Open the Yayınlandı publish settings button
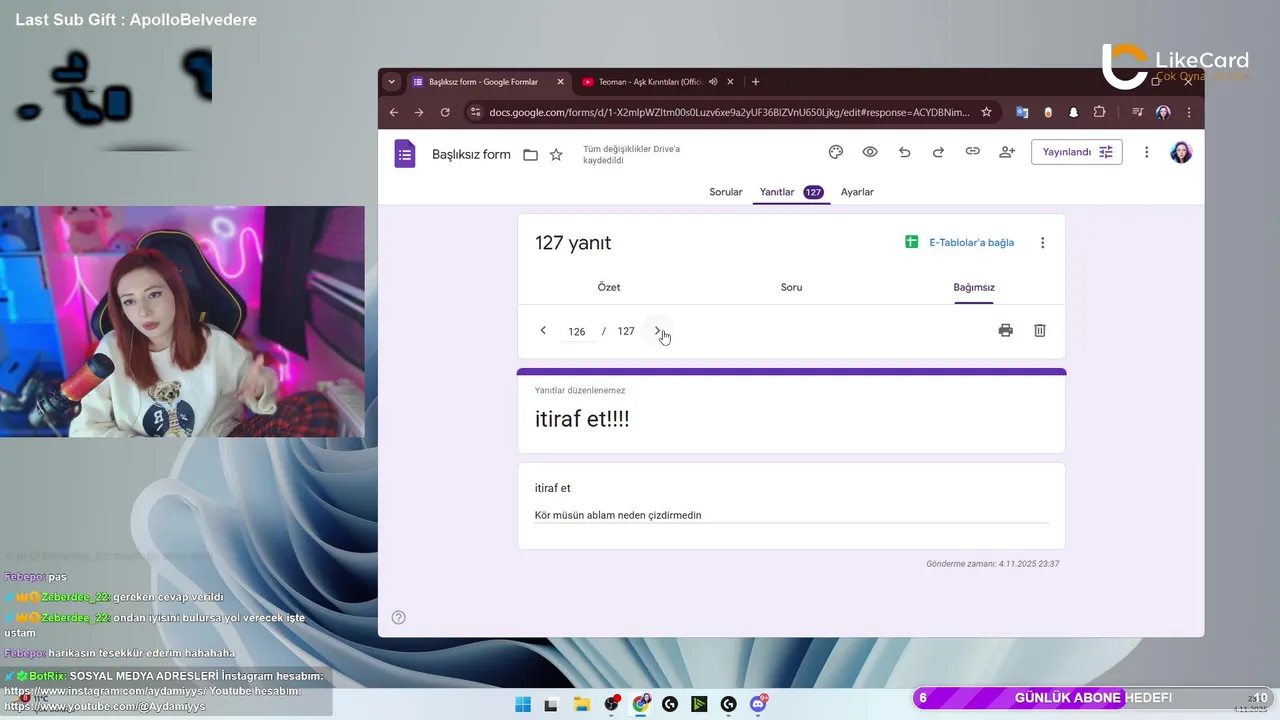This screenshot has width=1280, height=720. tap(1076, 152)
